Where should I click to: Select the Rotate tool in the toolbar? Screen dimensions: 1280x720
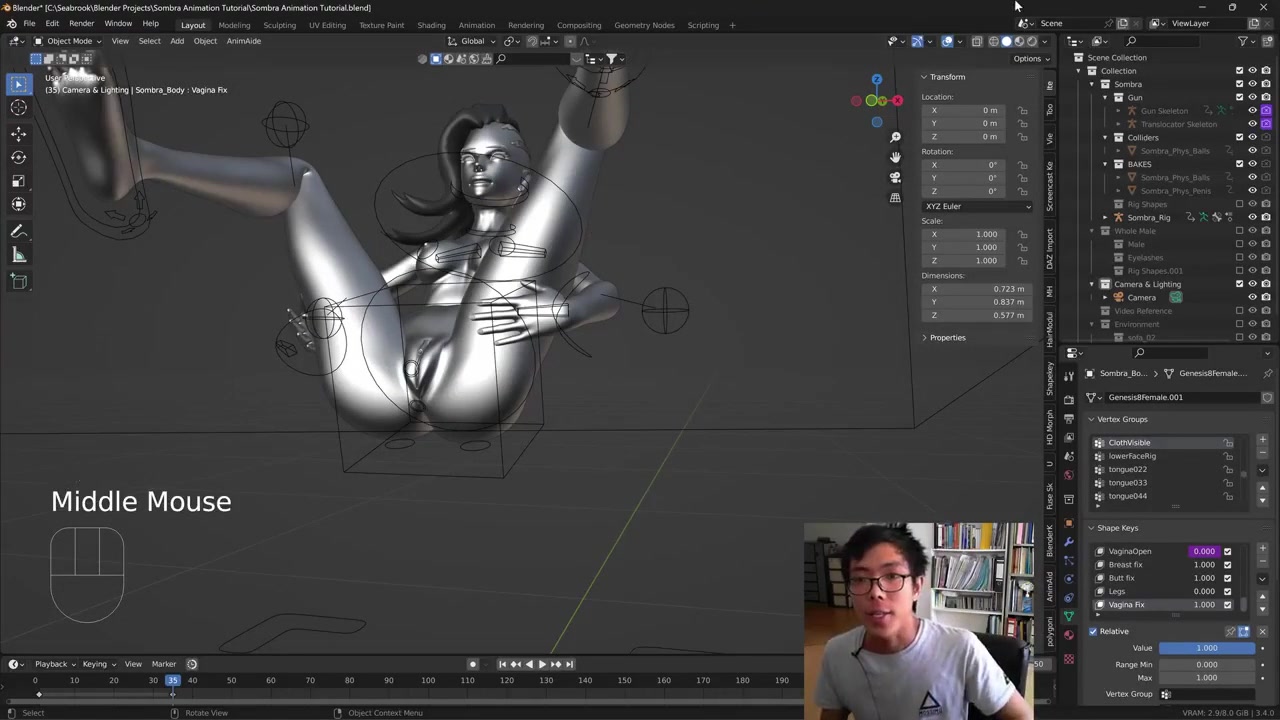click(18, 157)
